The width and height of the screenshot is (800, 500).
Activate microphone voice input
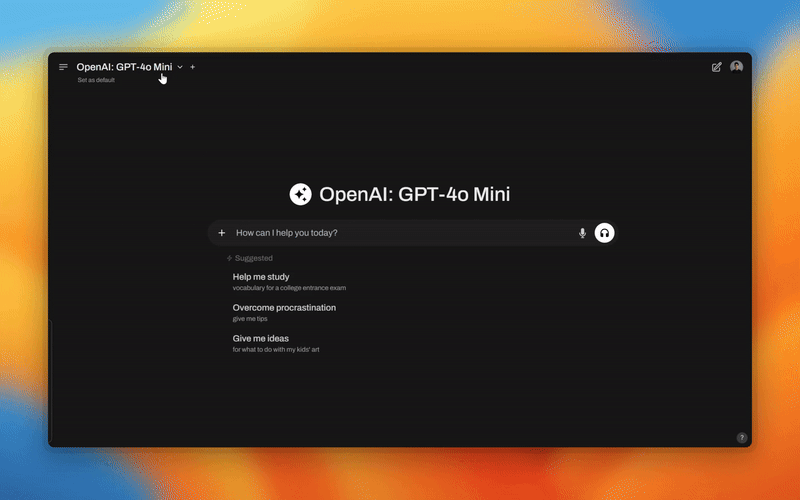(582, 233)
